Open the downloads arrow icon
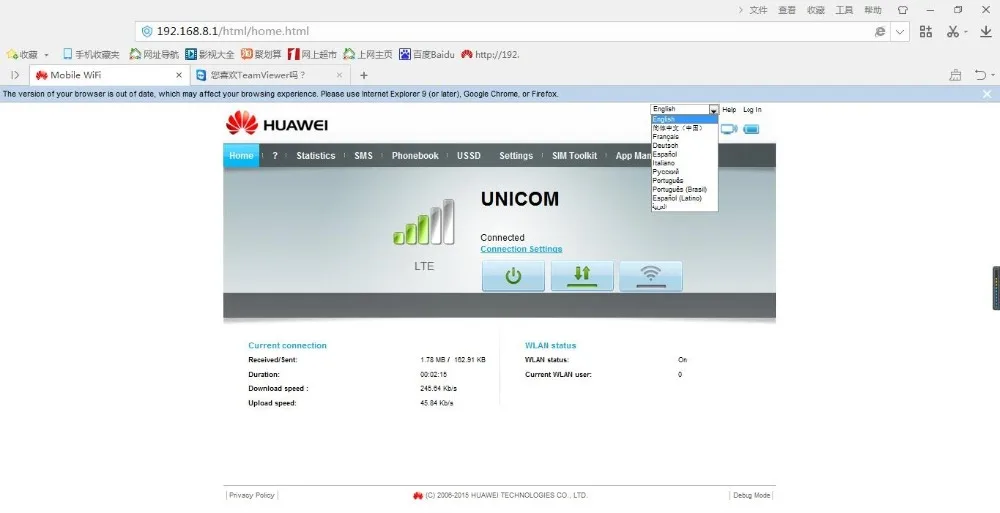This screenshot has height=513, width=1000. click(985, 31)
